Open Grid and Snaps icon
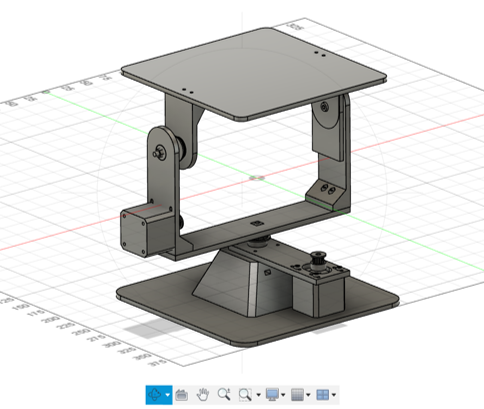The image size is (484, 409). pos(297,395)
